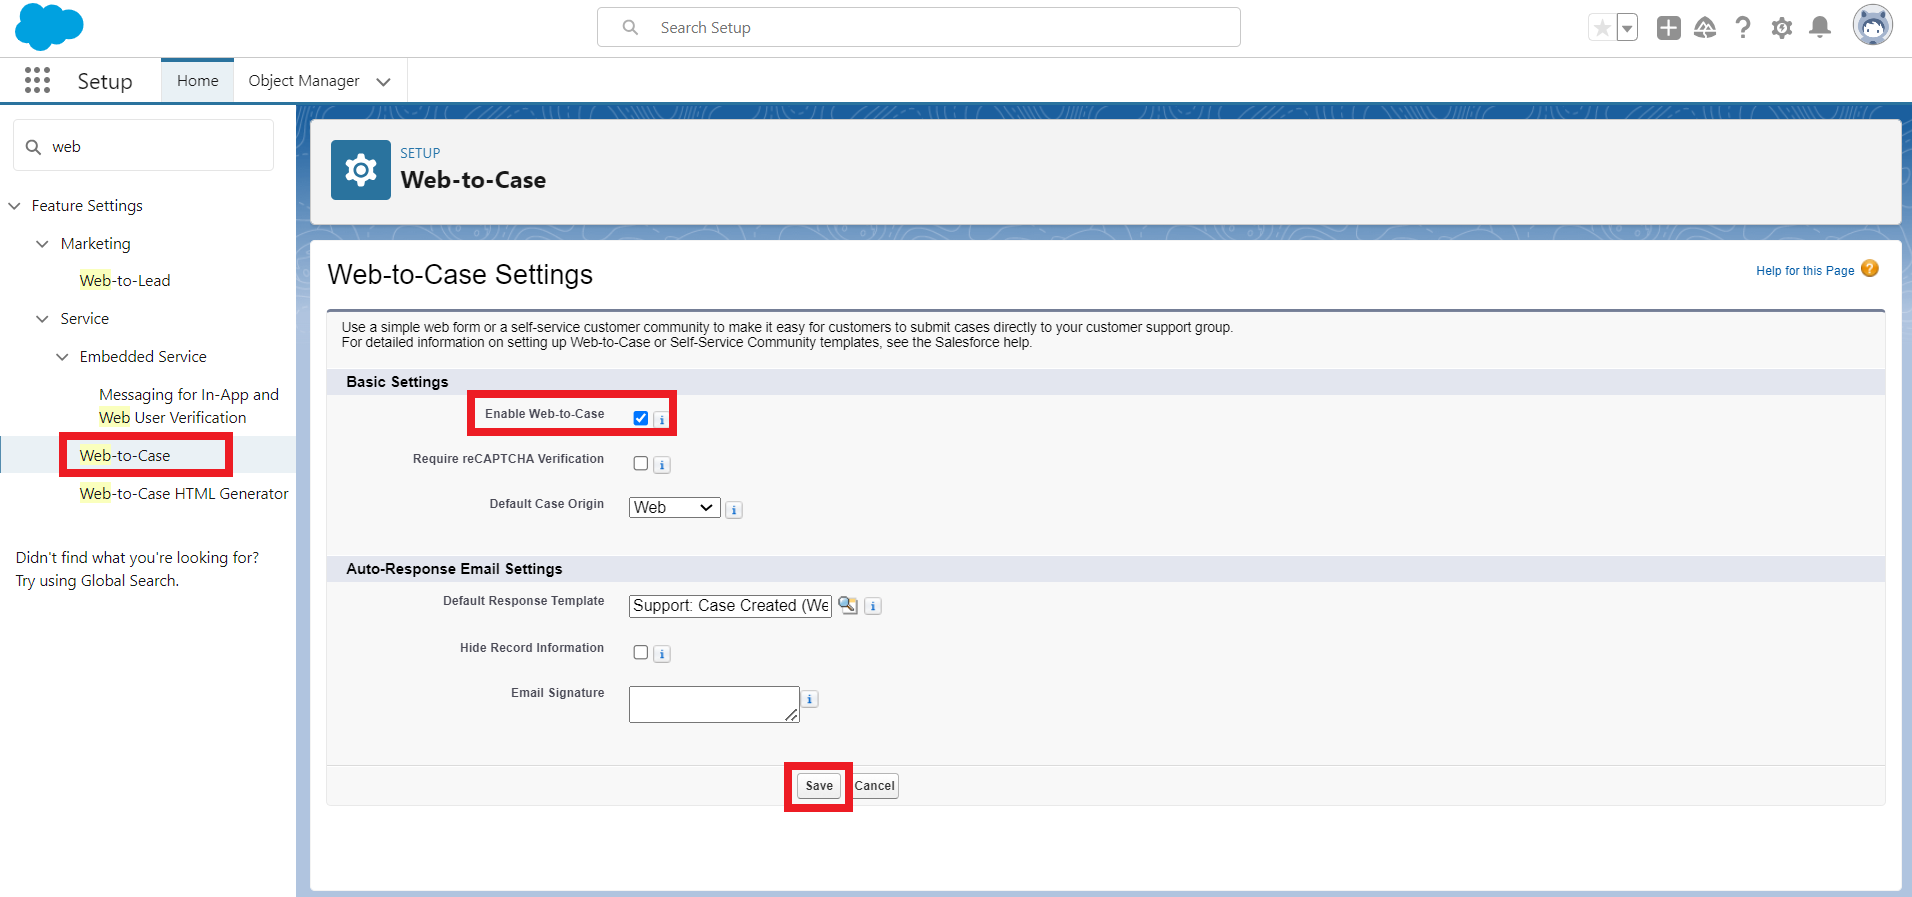Screen dimensions: 1912x897
Task: Click the Trailhead guidance icon
Action: pos(1705,28)
